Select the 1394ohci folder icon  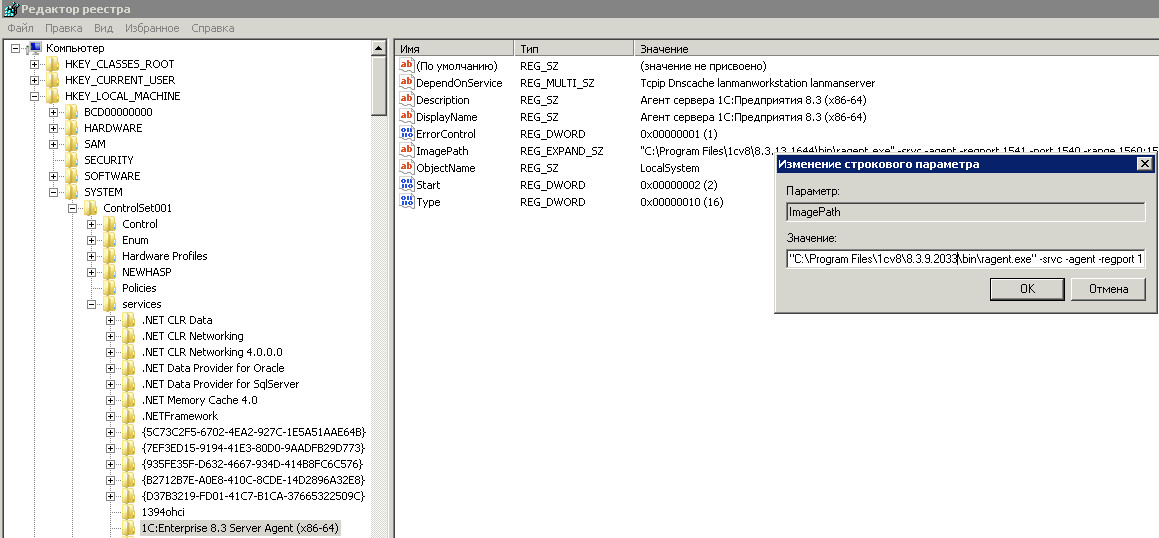pyautogui.click(x=129, y=511)
